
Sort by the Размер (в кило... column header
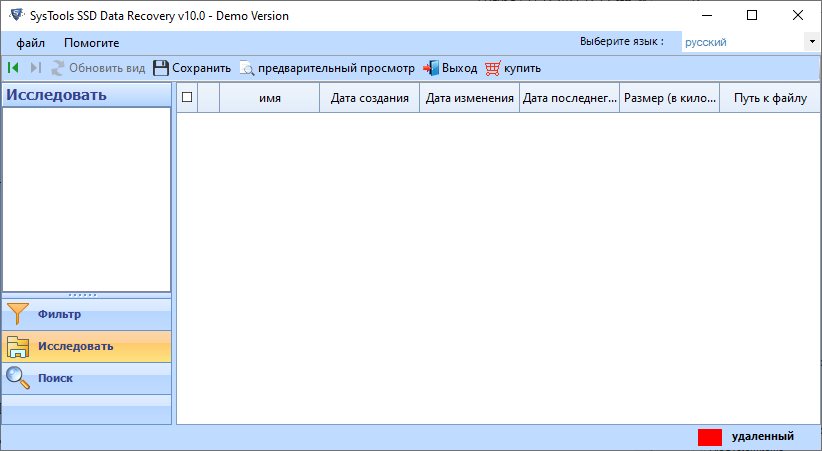pyautogui.click(x=670, y=98)
